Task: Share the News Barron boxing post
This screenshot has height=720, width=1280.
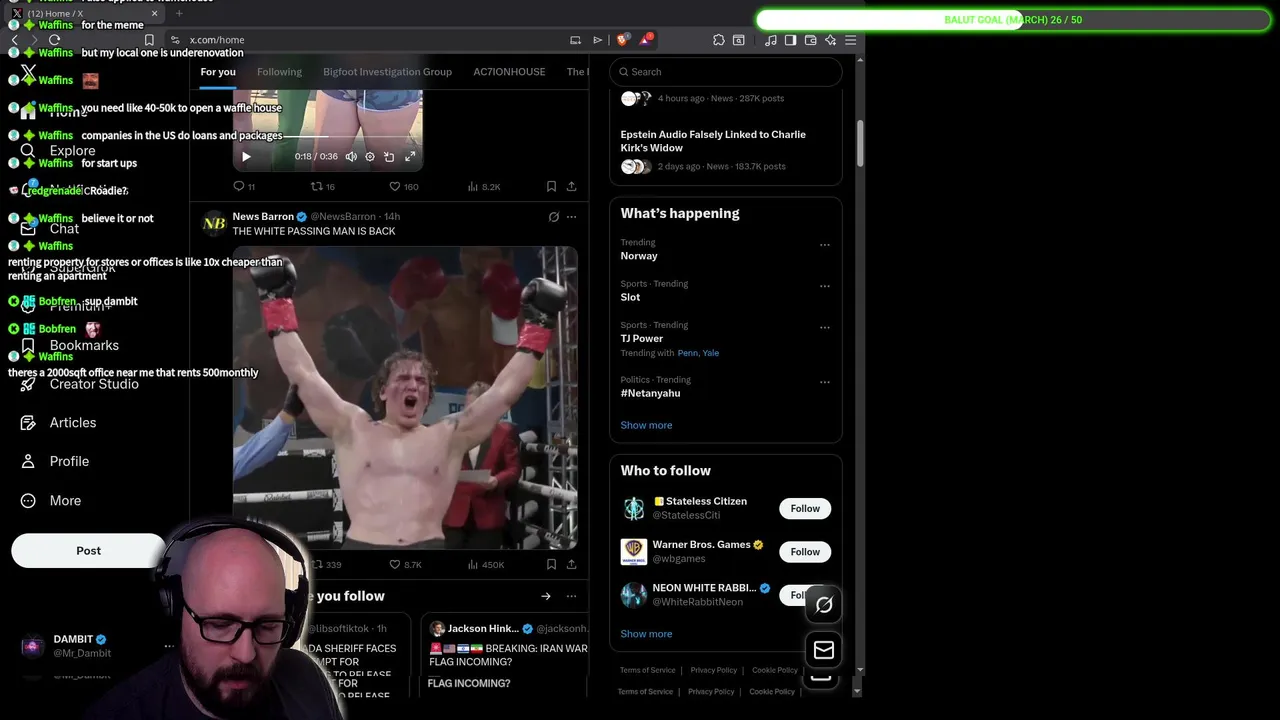Action: [571, 564]
